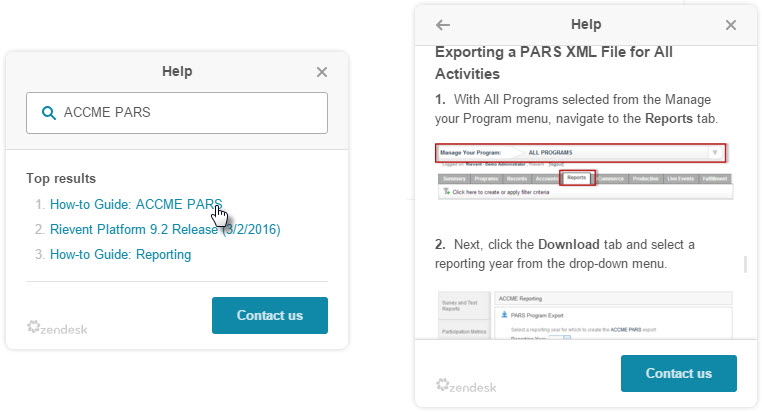Click the Exporting a PARS XML File heading
762x412 pixels.
[x=554, y=63]
